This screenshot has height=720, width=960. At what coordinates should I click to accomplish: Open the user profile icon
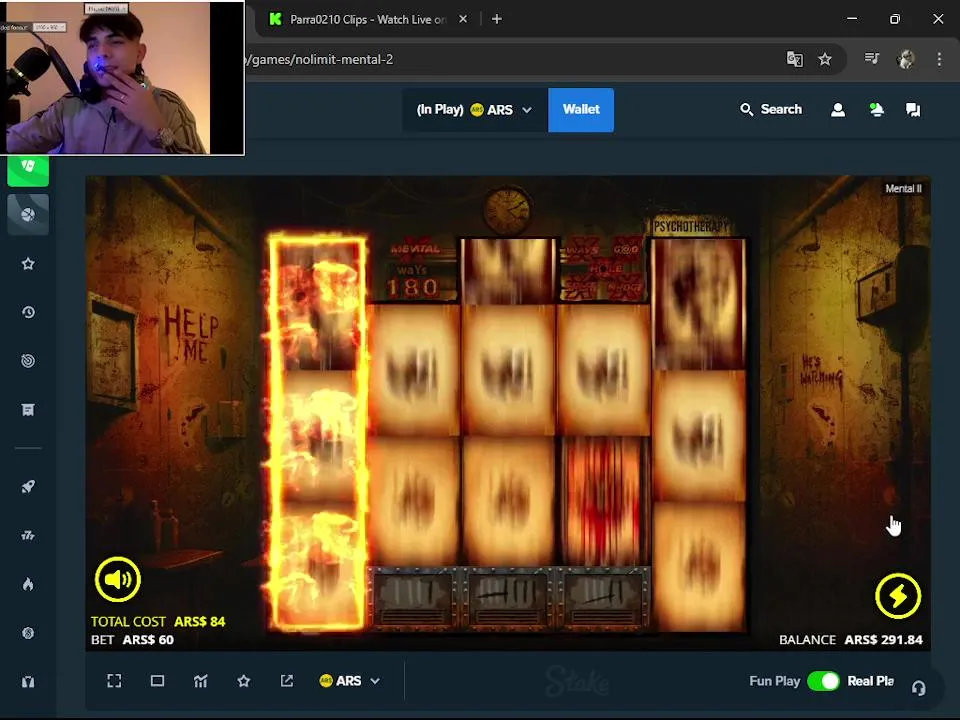(838, 110)
